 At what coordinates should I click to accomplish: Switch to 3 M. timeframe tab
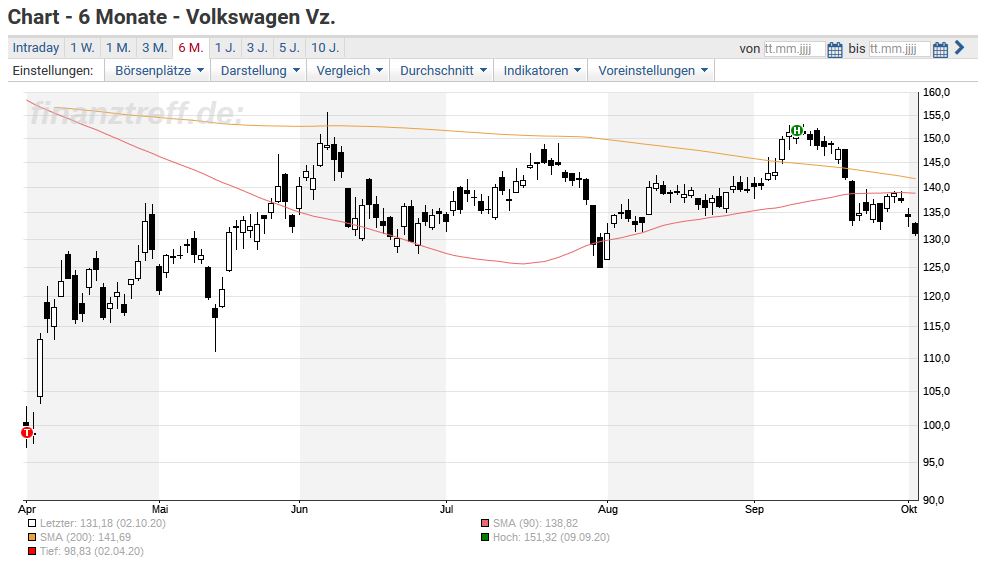pos(154,48)
